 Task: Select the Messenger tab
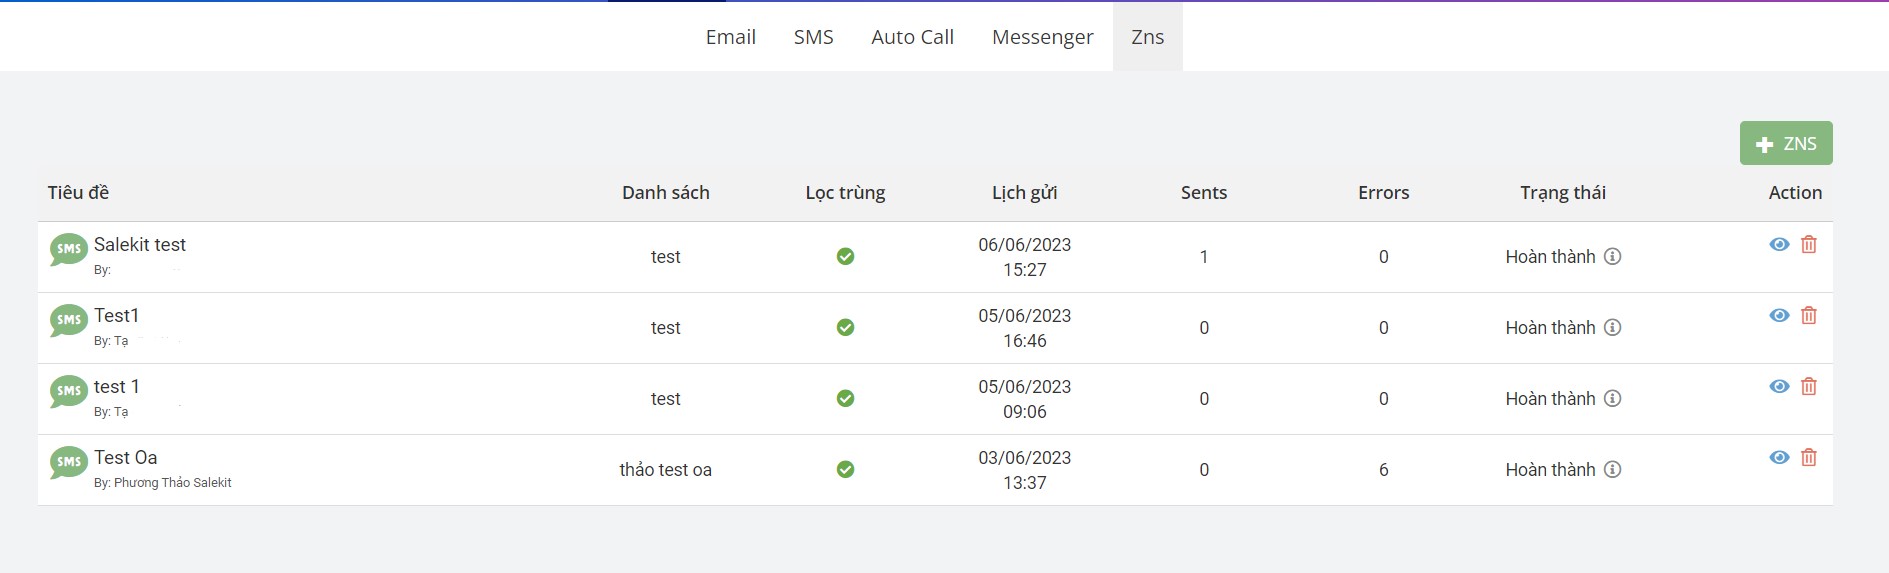[x=1042, y=37]
